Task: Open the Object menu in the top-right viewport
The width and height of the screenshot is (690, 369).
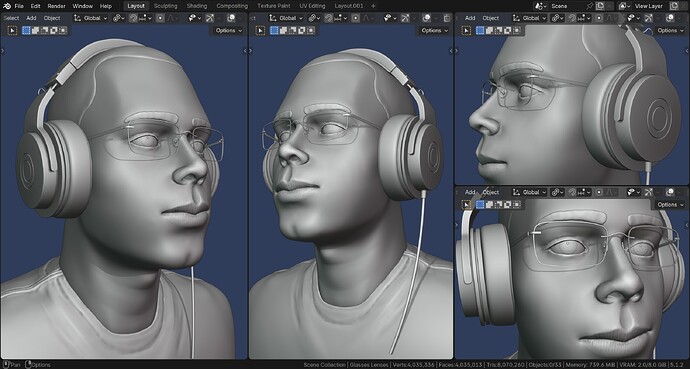Action: [x=491, y=18]
